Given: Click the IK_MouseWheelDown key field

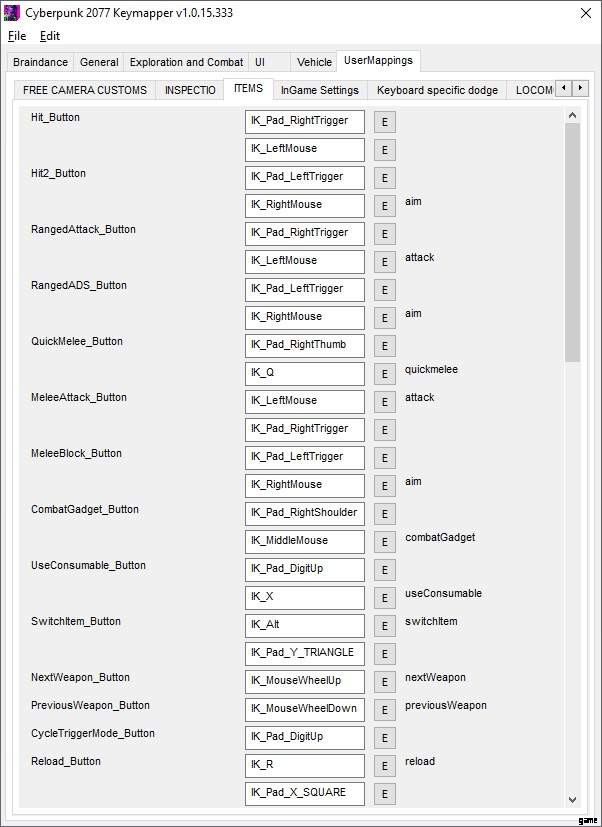Looking at the screenshot, I should tap(305, 709).
